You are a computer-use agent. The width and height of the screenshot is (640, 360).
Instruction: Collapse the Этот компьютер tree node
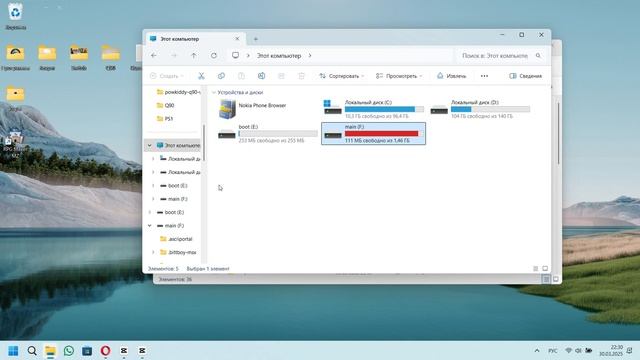pos(149,145)
